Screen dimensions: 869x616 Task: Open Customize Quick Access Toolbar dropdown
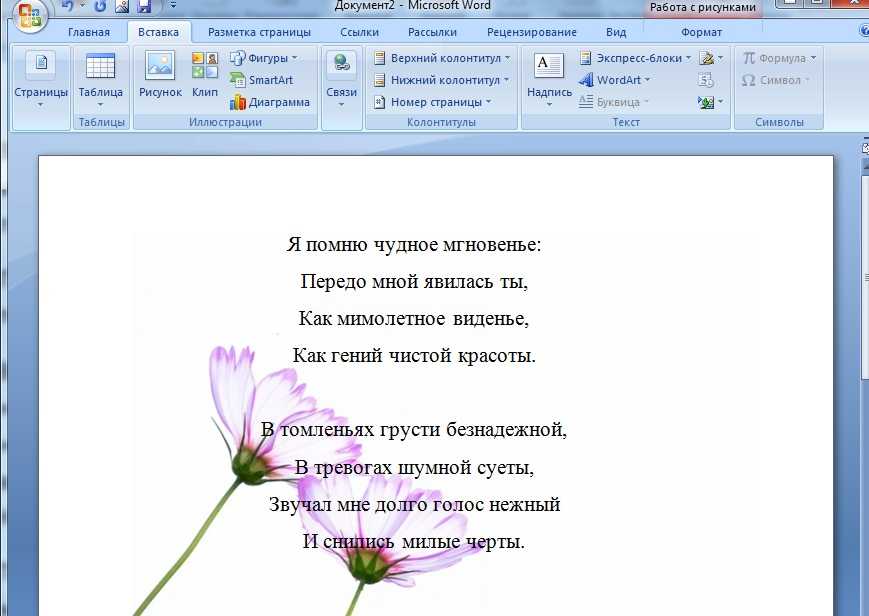pos(173,6)
